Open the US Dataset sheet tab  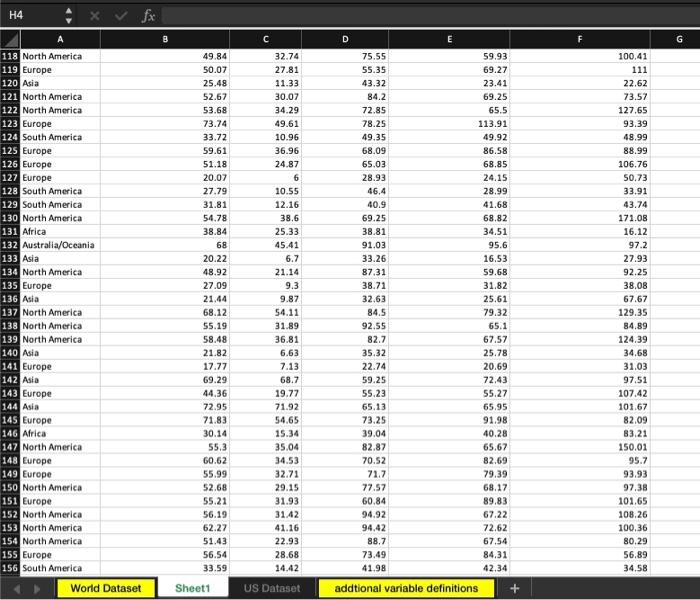click(x=272, y=588)
